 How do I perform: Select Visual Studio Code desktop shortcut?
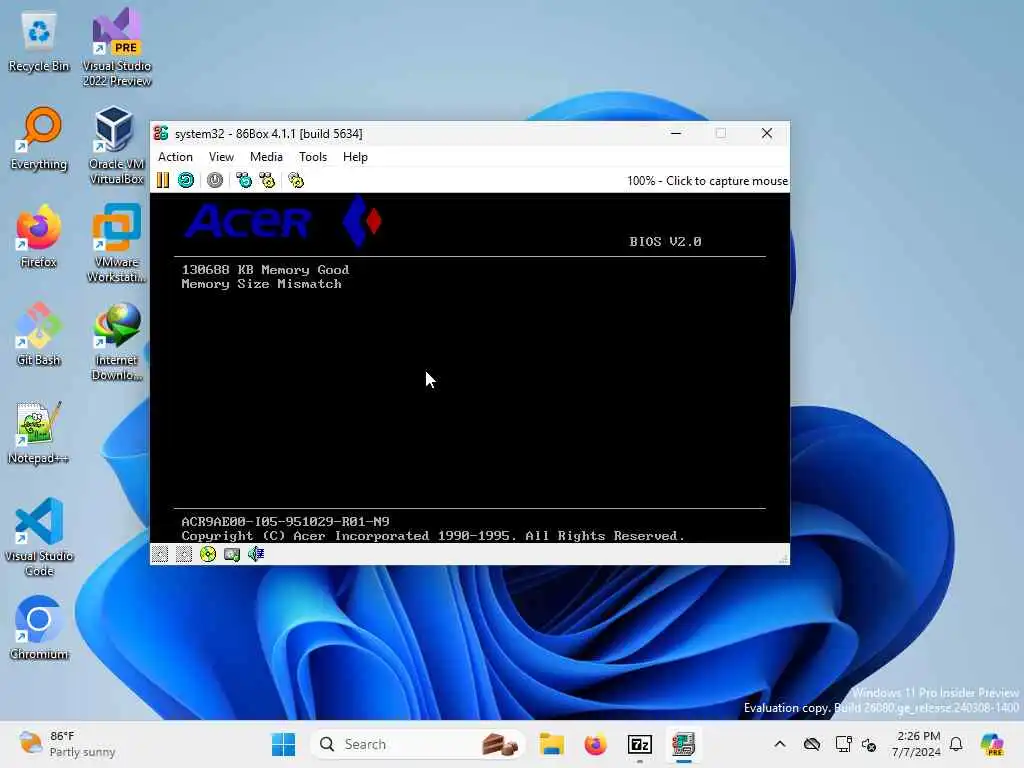pyautogui.click(x=39, y=537)
